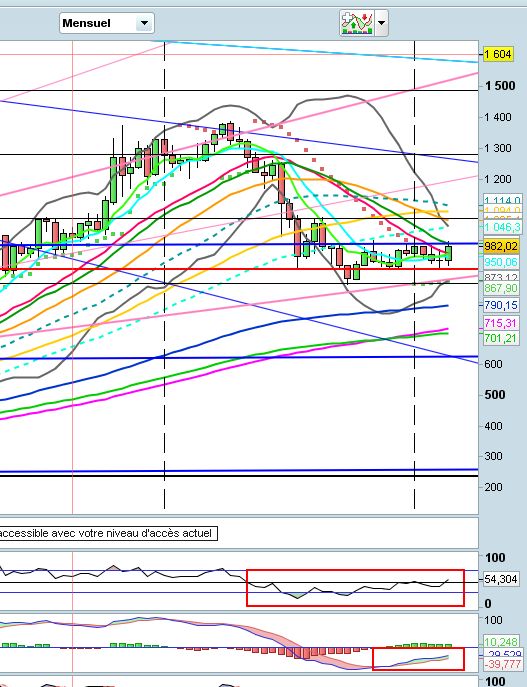Viewport: 527px width, 687px height.
Task: Click the 300 price axis label
Action: click(493, 456)
